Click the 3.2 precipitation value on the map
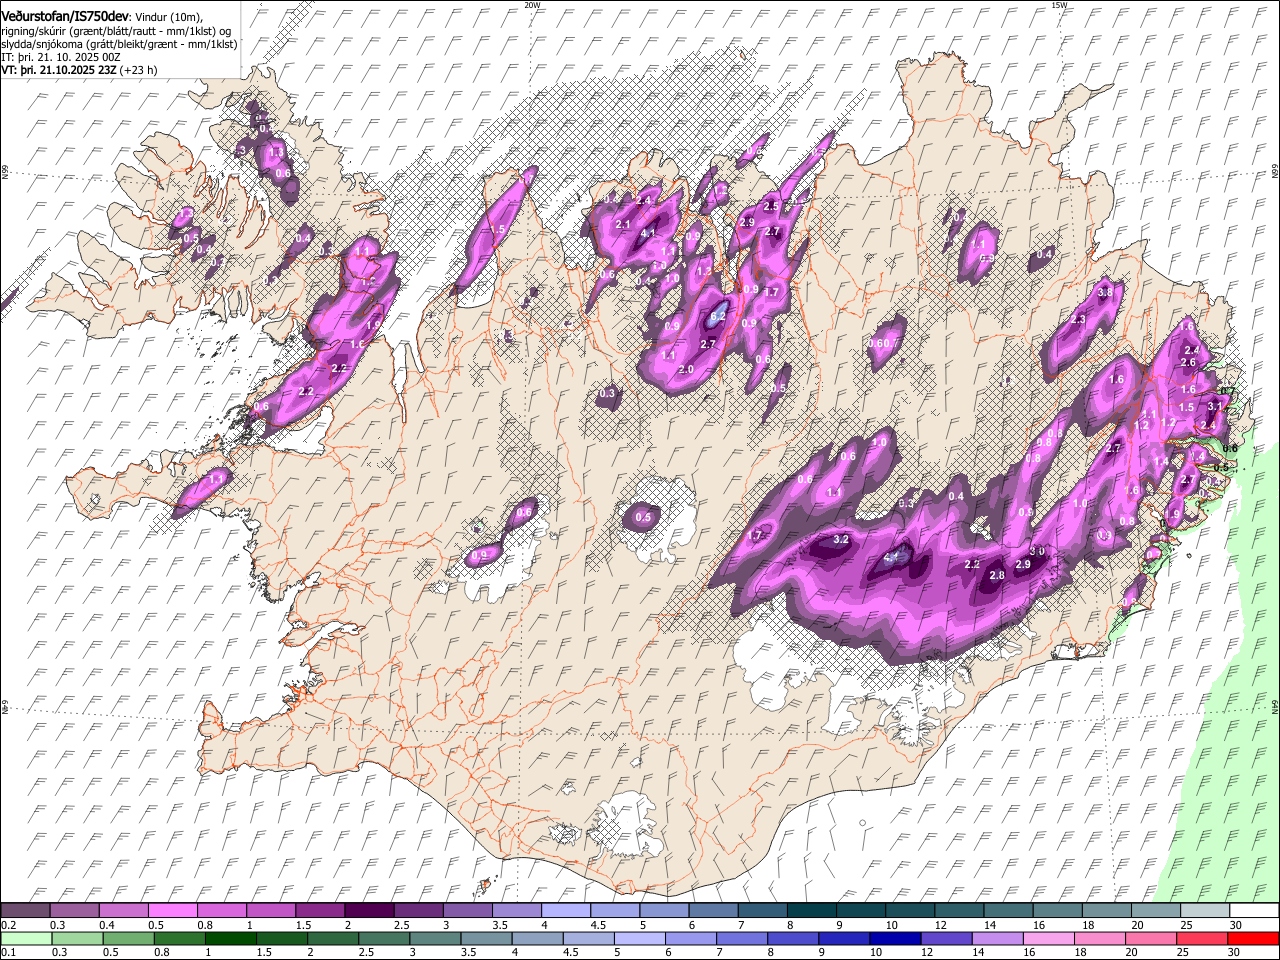Image resolution: width=1280 pixels, height=960 pixels. [x=841, y=540]
